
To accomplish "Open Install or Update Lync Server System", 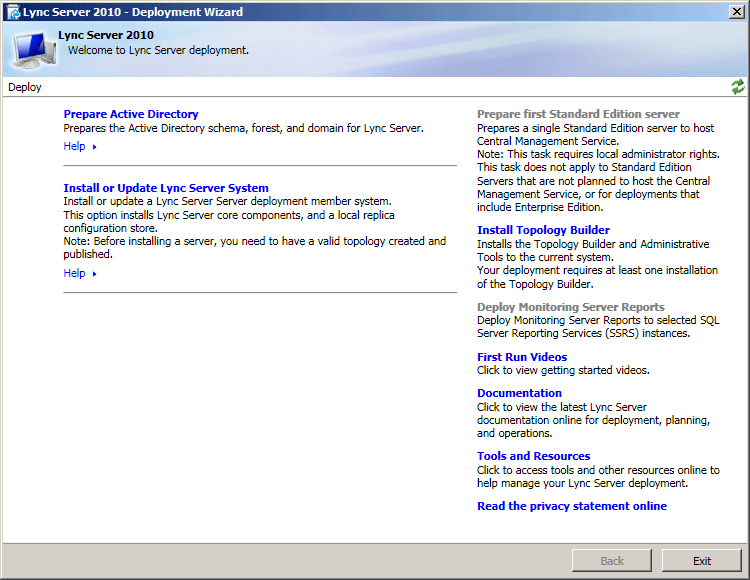I will click(x=166, y=188).
